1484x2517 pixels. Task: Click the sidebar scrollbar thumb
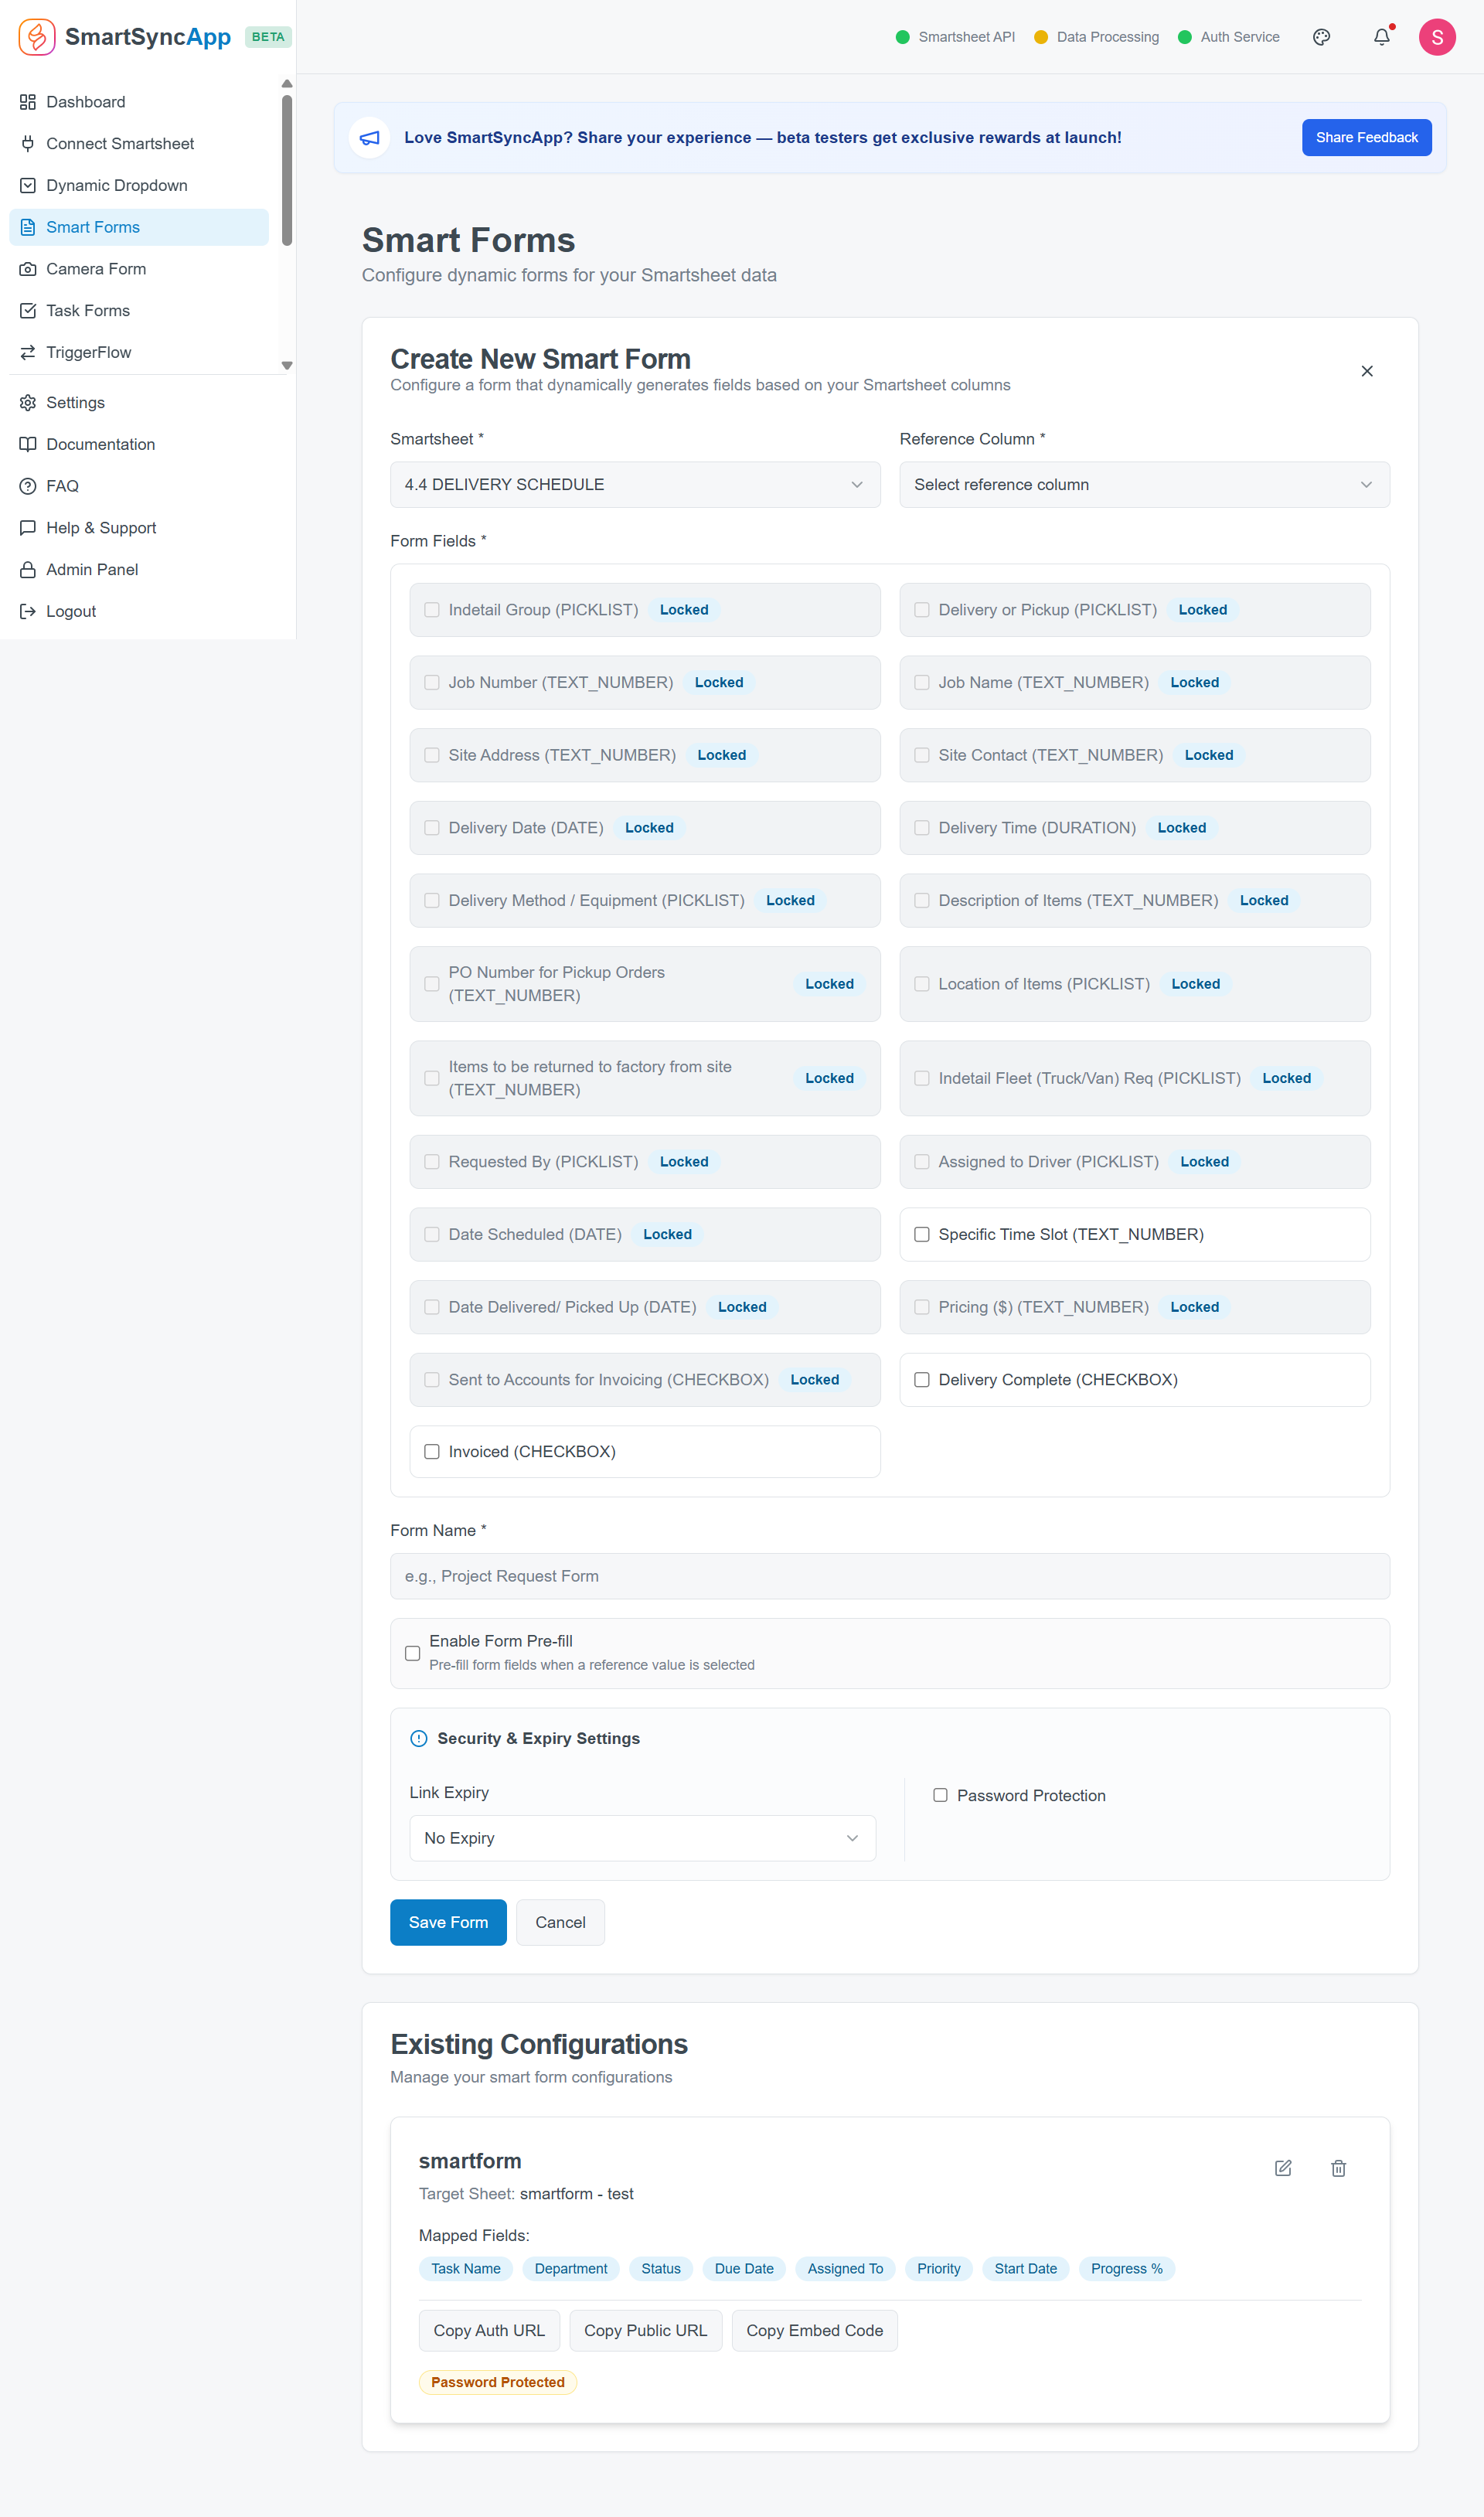(x=287, y=170)
